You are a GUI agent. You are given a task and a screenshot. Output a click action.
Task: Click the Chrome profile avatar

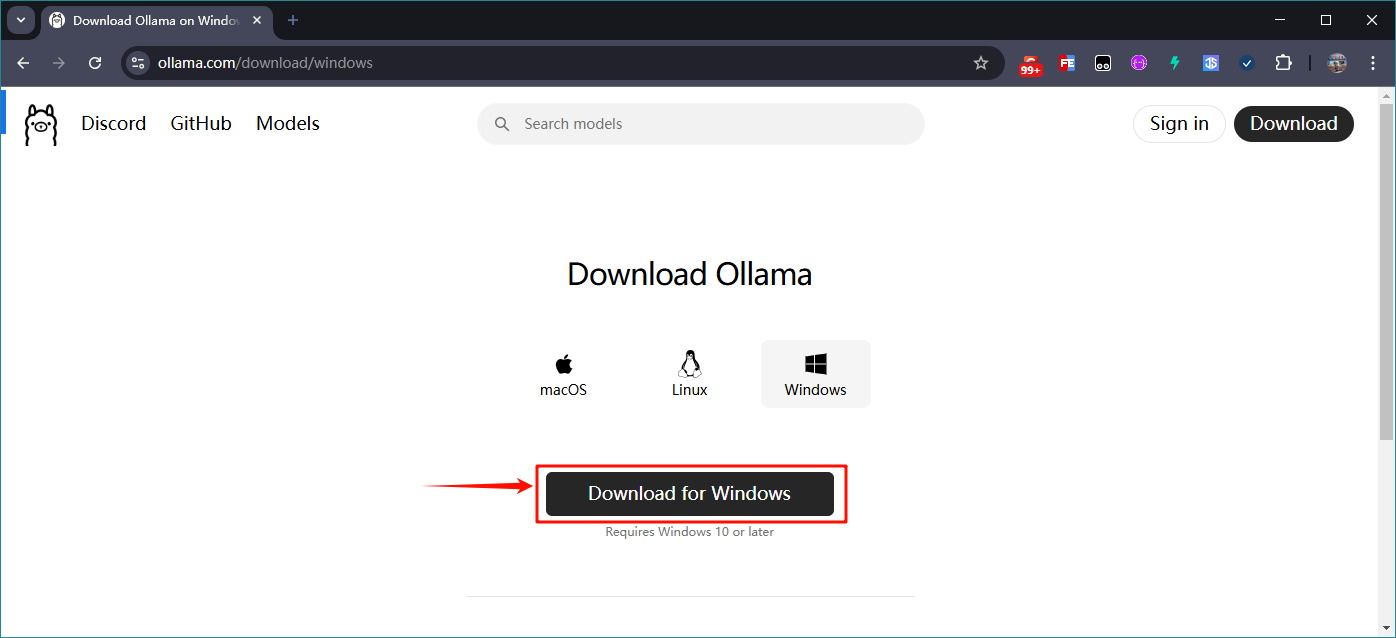tap(1336, 62)
